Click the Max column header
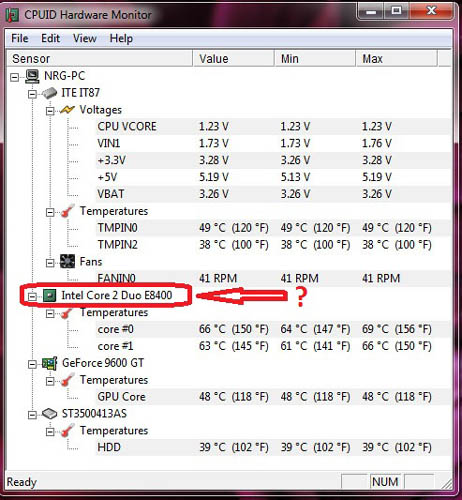Viewport: 462px width, 500px height. coord(396,59)
